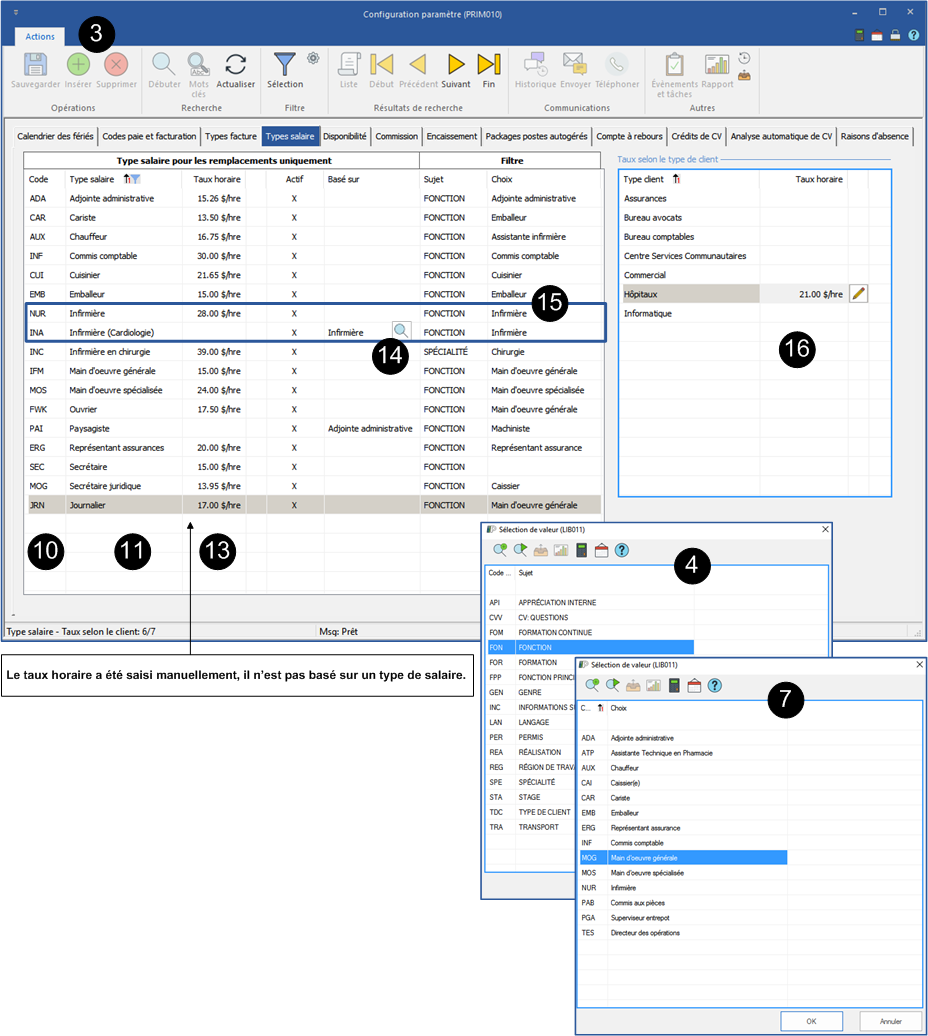
Task: Open the Actions ribbon tab
Action: click(40, 36)
